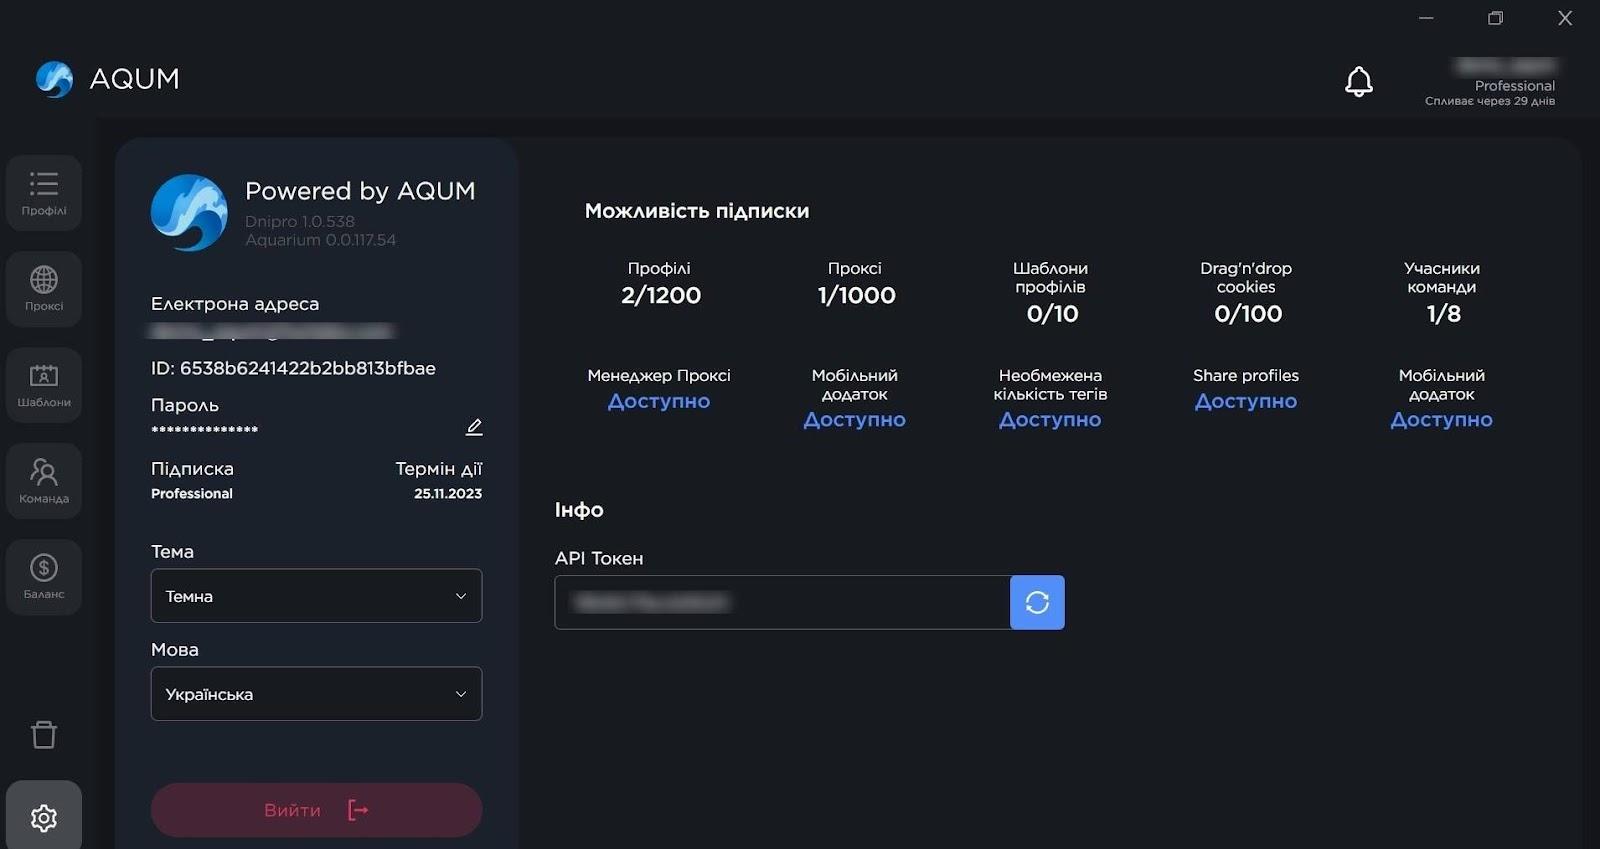
Task: Minimize the AQUM window
Action: tap(1426, 18)
